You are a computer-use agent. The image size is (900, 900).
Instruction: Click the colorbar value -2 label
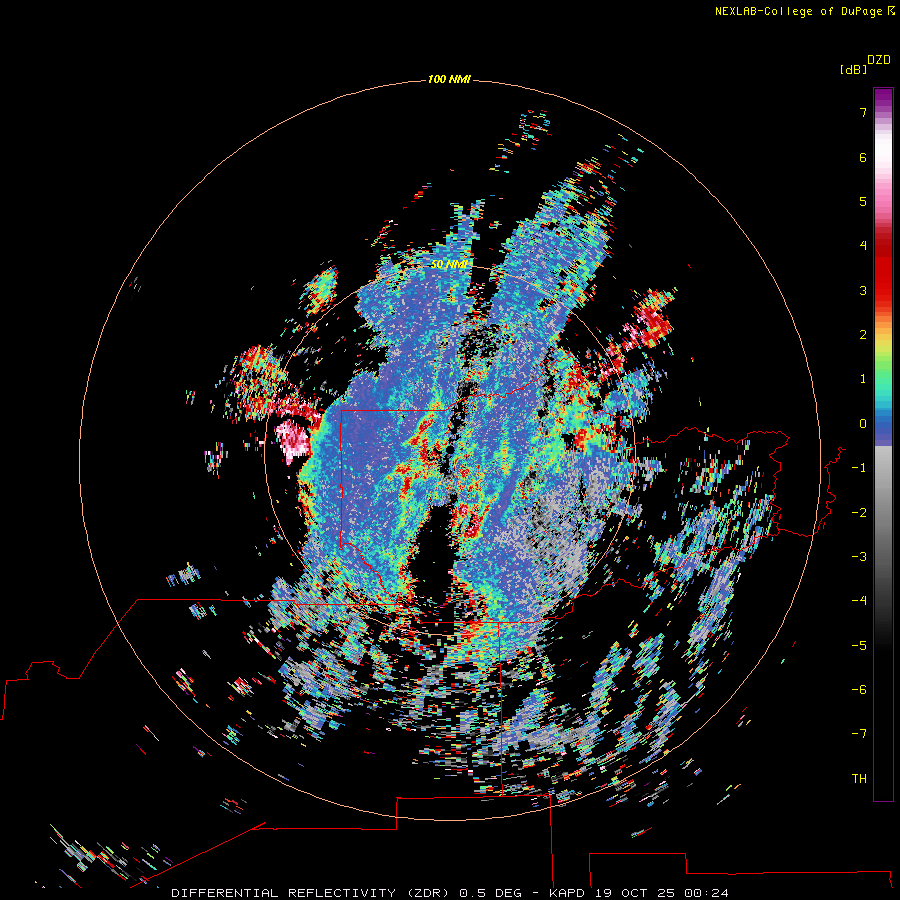pyautogui.click(x=859, y=513)
